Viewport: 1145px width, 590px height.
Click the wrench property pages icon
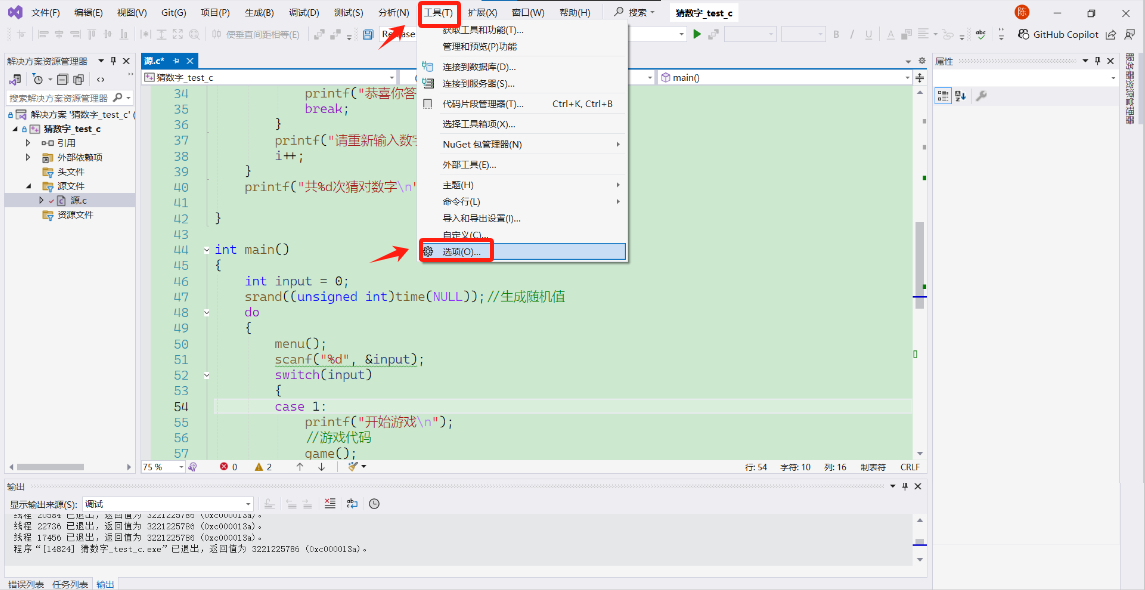click(981, 96)
